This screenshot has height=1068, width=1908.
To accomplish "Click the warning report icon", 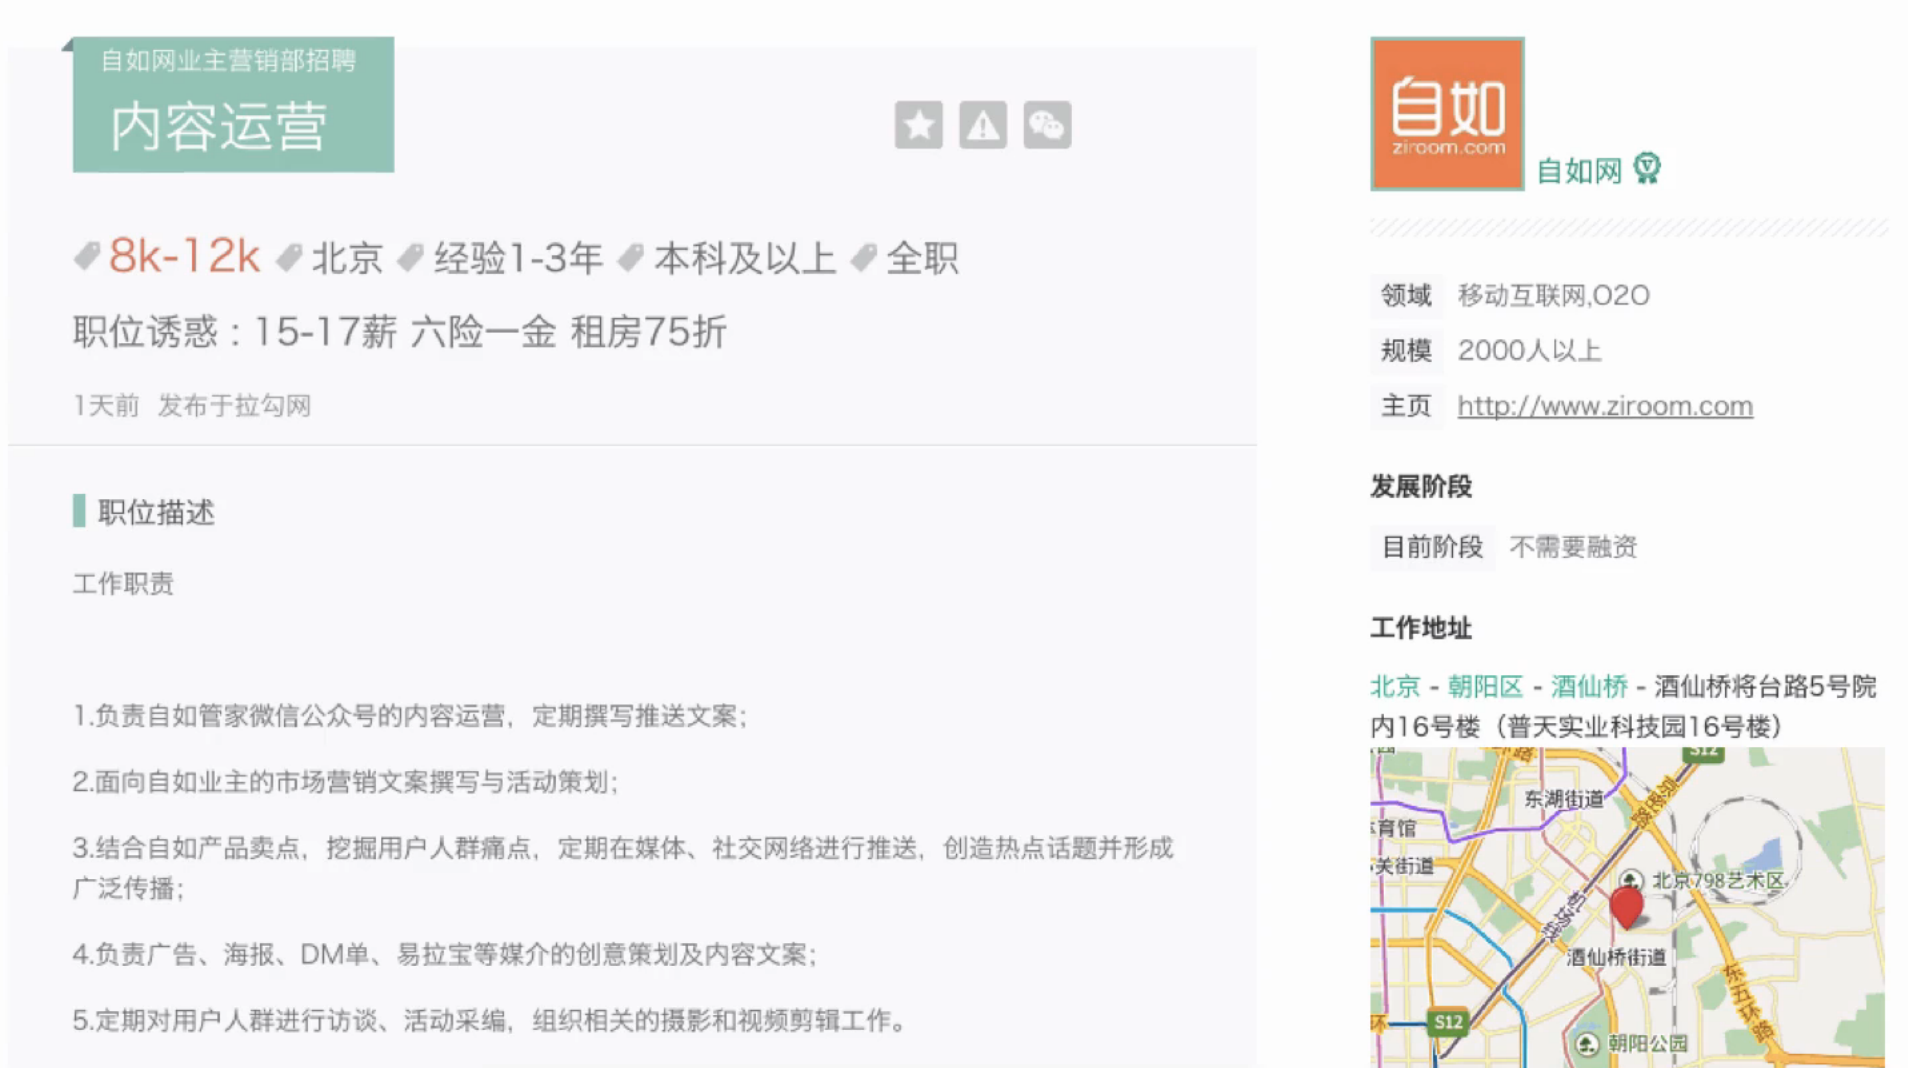I will point(983,125).
